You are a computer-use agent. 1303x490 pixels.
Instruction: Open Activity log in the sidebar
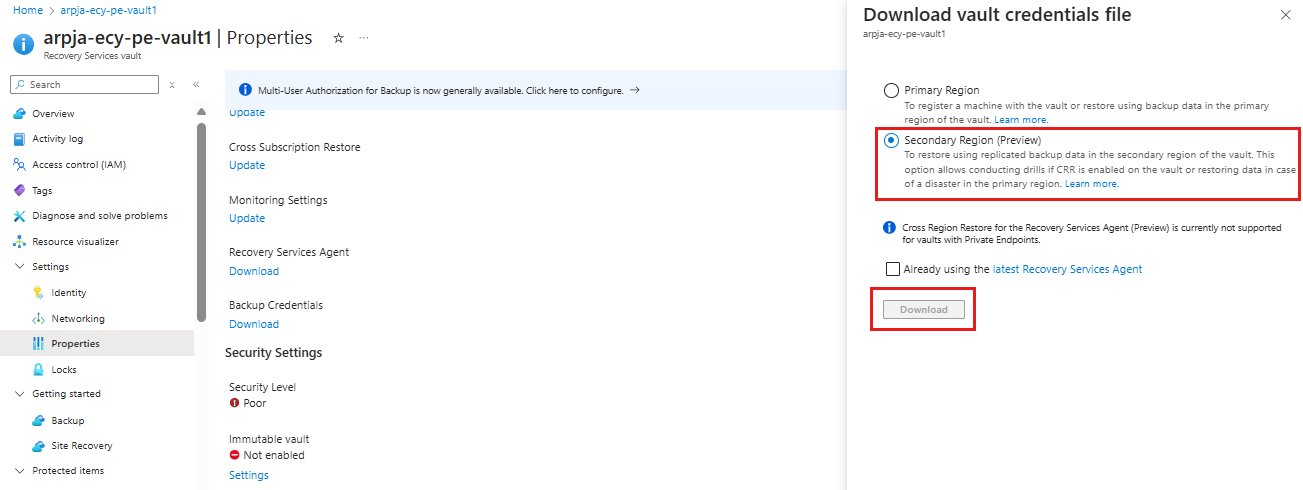[58, 139]
